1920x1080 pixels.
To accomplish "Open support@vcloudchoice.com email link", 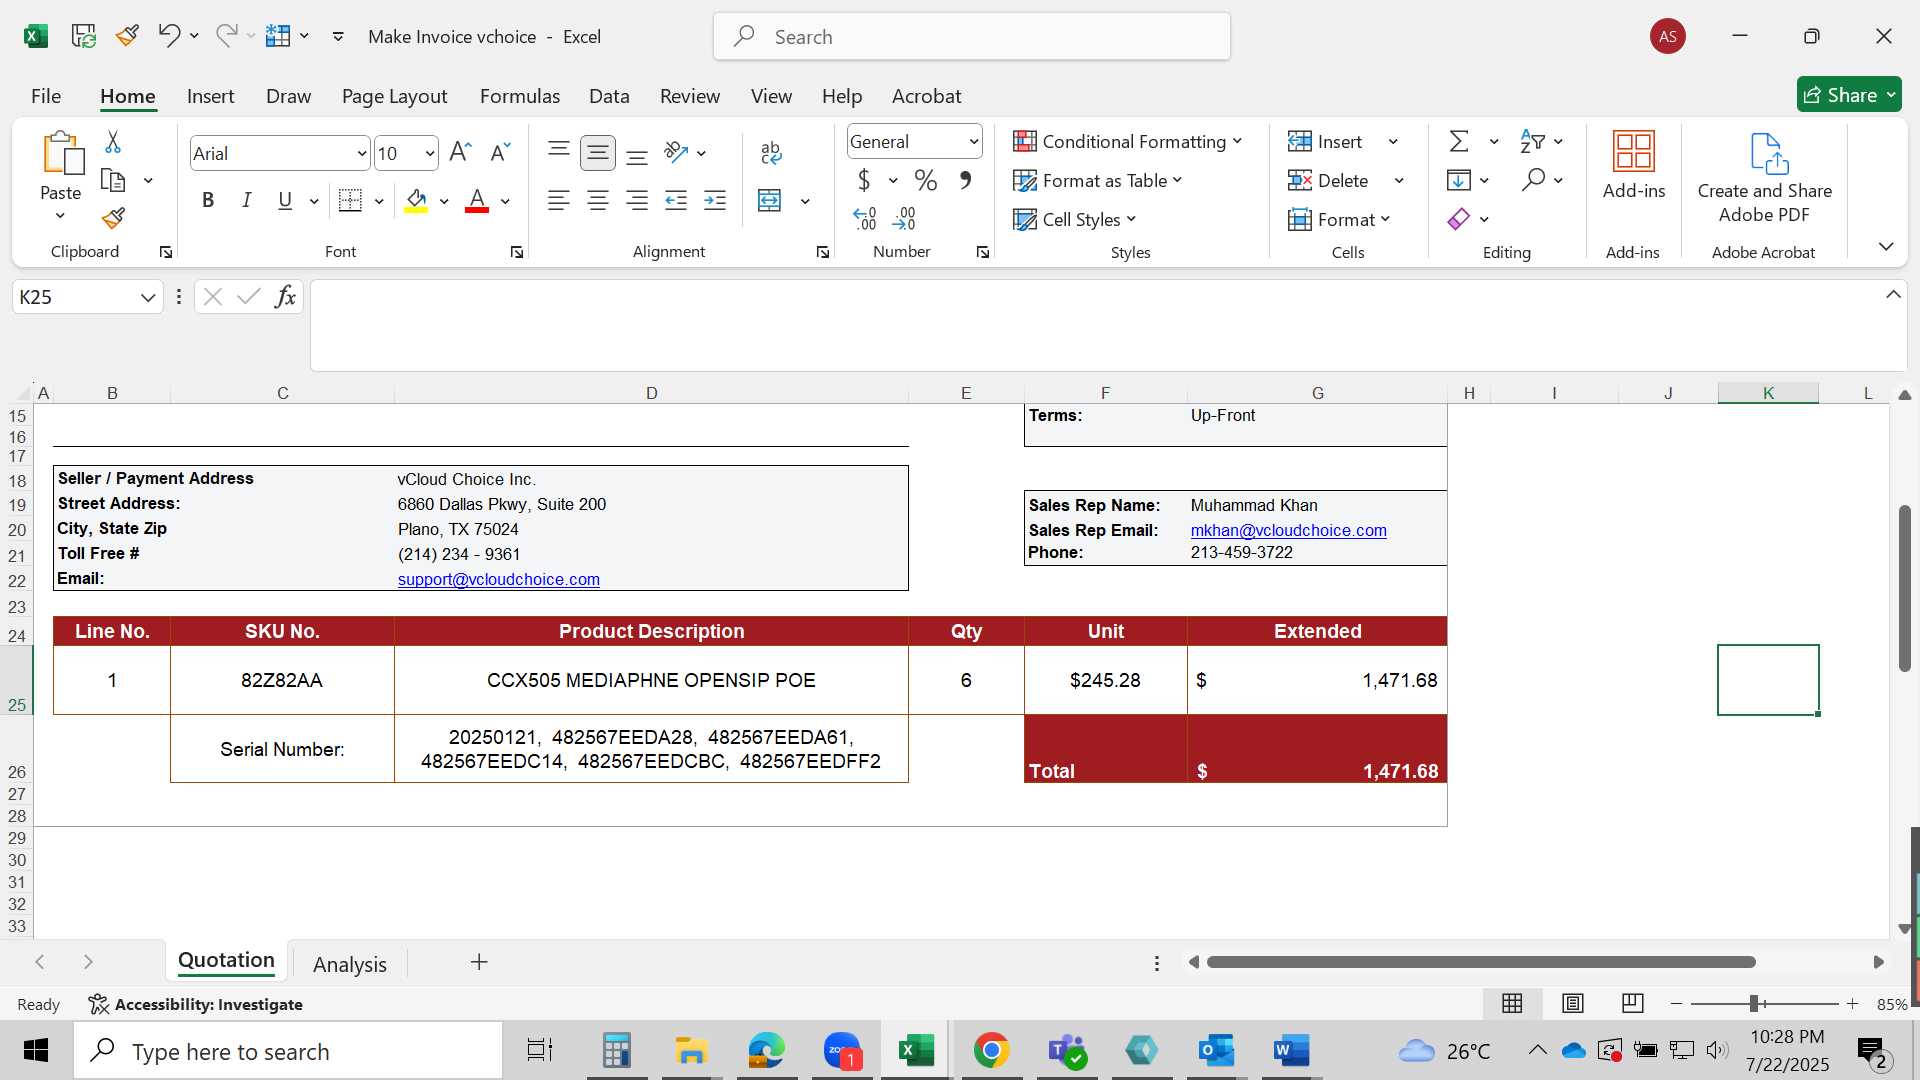I will [498, 579].
